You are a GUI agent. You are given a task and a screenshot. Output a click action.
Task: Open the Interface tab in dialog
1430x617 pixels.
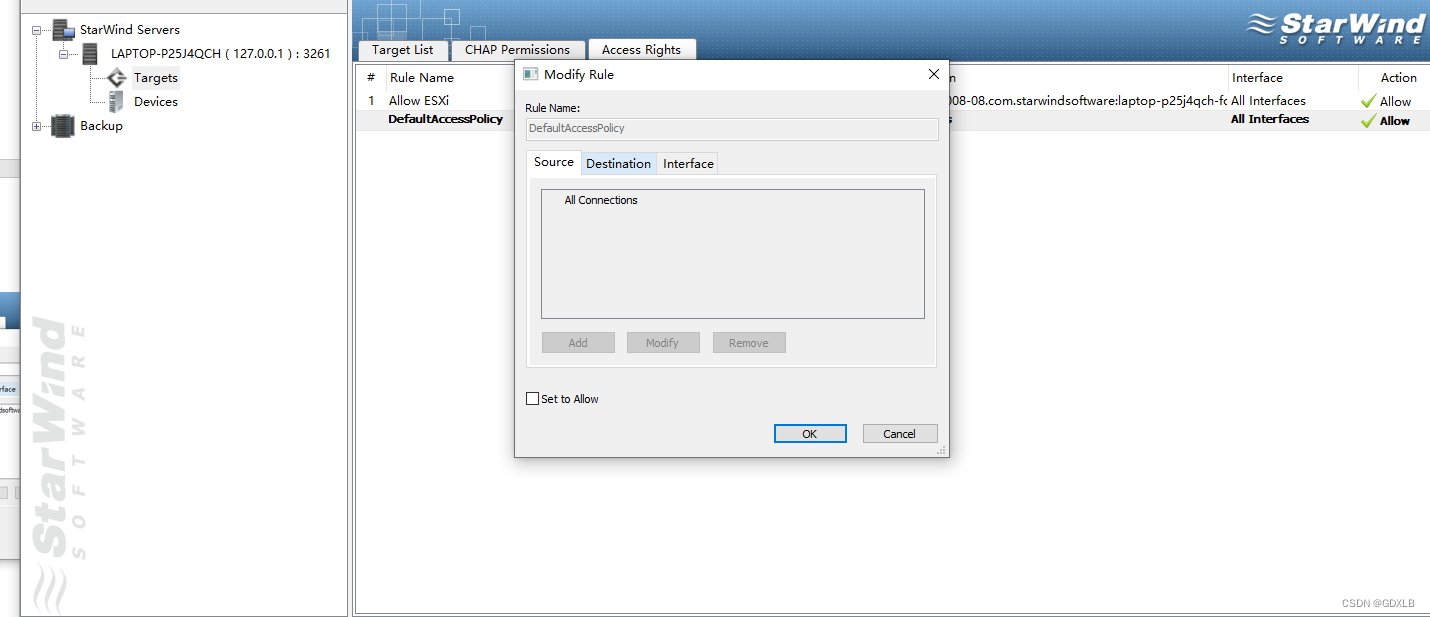coord(688,163)
